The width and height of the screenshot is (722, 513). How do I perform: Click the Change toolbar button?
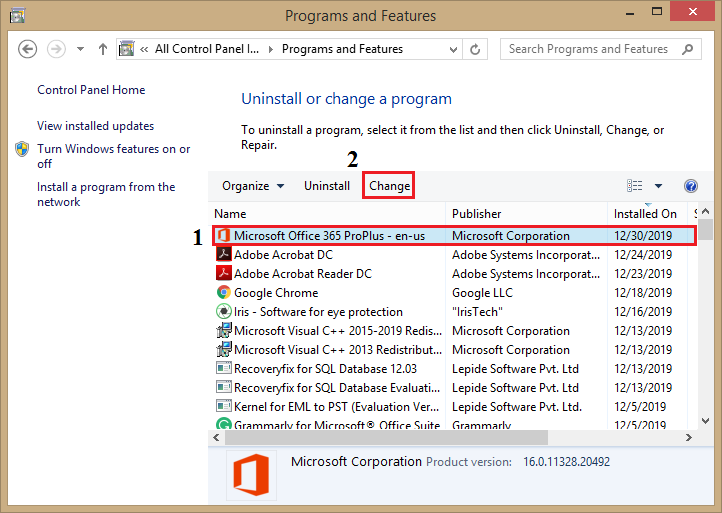click(389, 186)
